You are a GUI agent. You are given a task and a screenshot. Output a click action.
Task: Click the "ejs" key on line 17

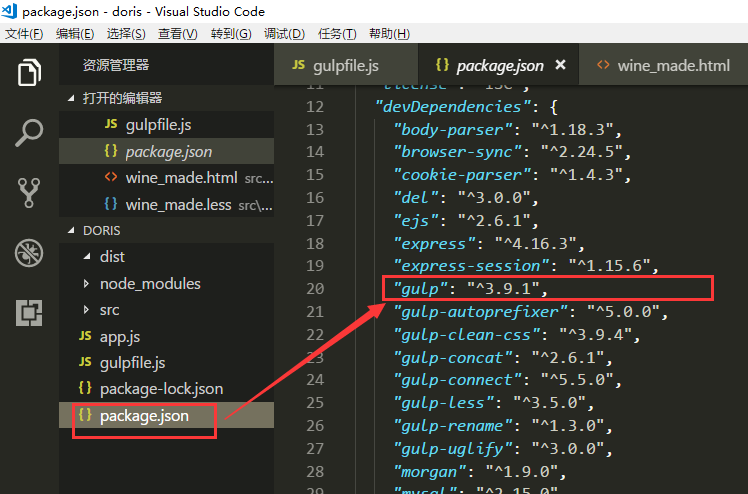[416, 220]
